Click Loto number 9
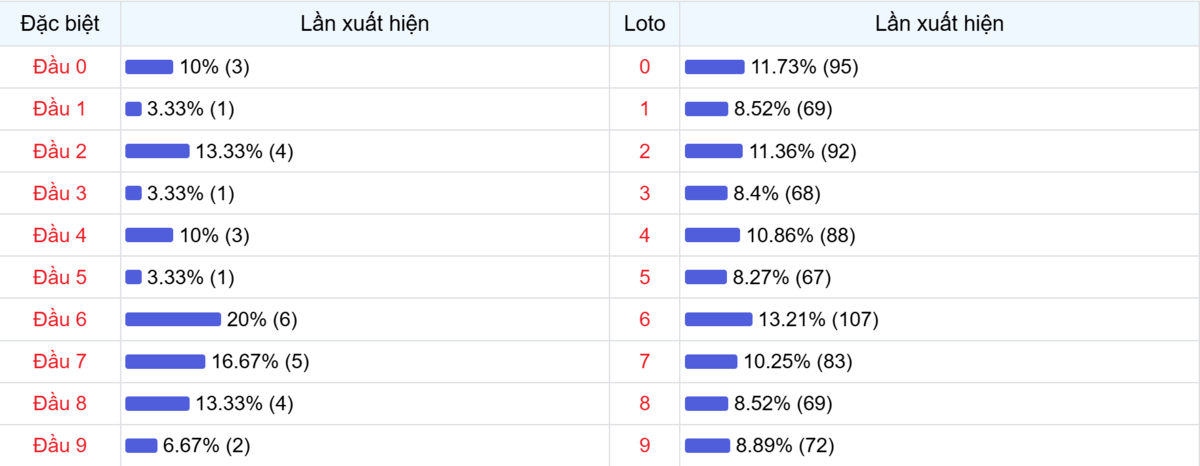The width and height of the screenshot is (1200, 466). 644,445
